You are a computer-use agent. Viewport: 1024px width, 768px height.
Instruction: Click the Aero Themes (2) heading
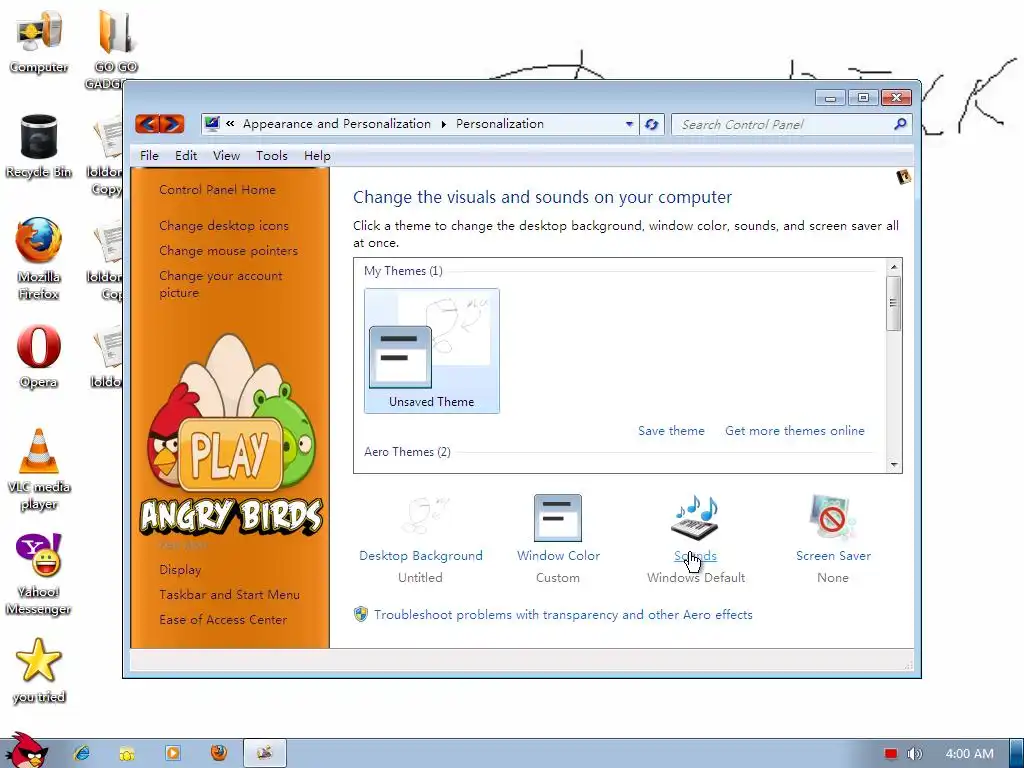pos(408,451)
